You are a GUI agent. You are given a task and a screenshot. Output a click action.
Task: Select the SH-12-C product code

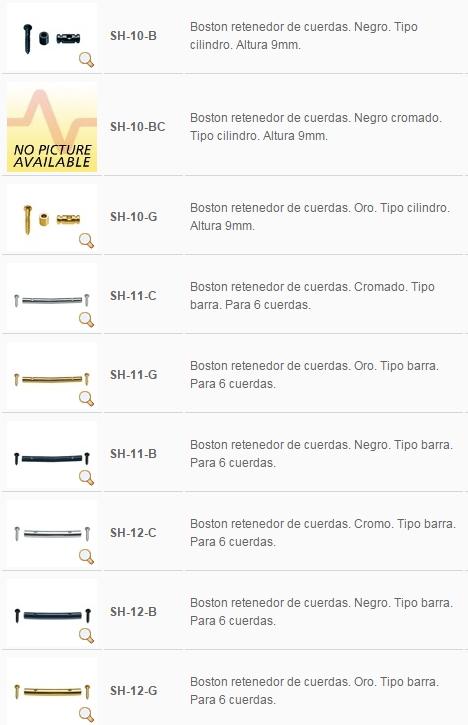(133, 533)
